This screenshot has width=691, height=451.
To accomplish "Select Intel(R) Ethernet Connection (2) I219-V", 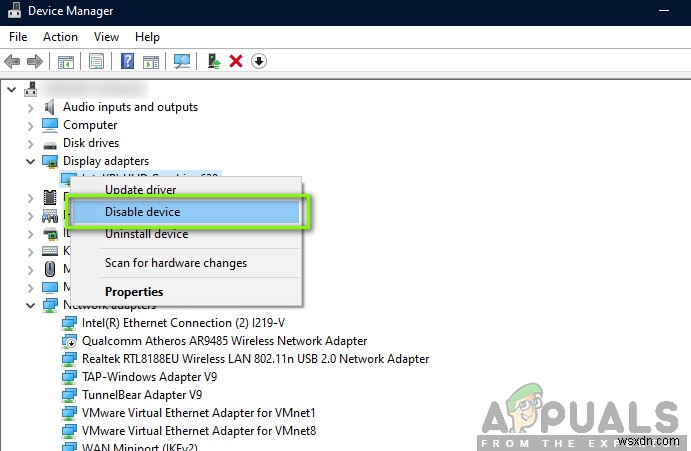I will (x=183, y=323).
